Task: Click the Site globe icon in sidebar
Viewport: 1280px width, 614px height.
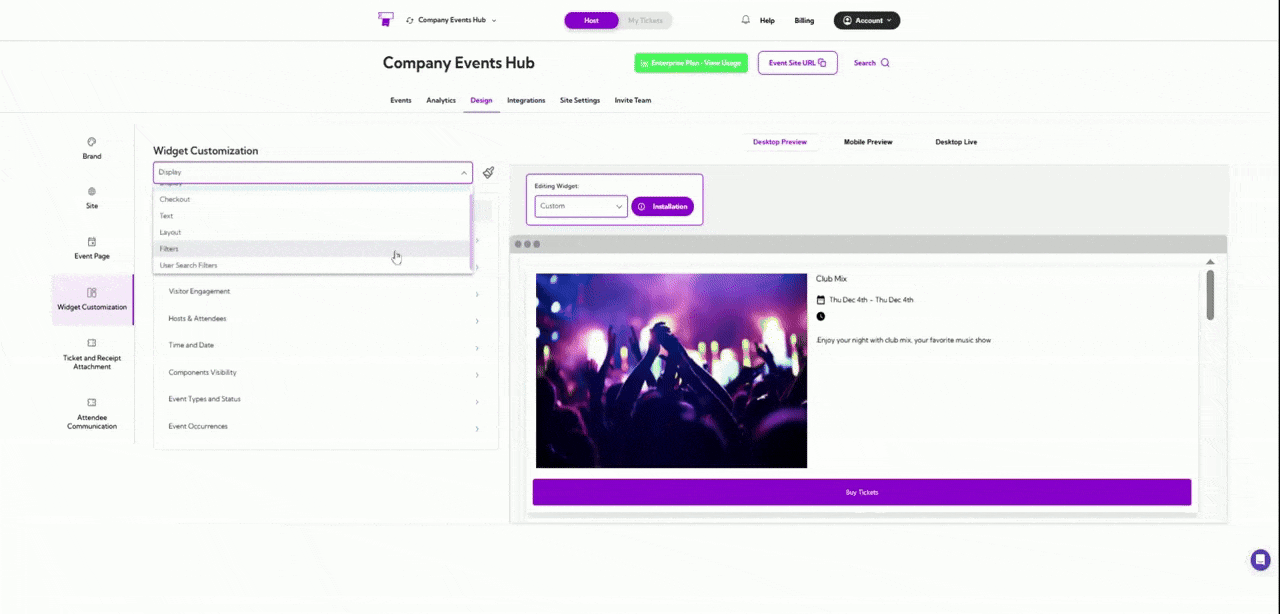Action: click(92, 191)
